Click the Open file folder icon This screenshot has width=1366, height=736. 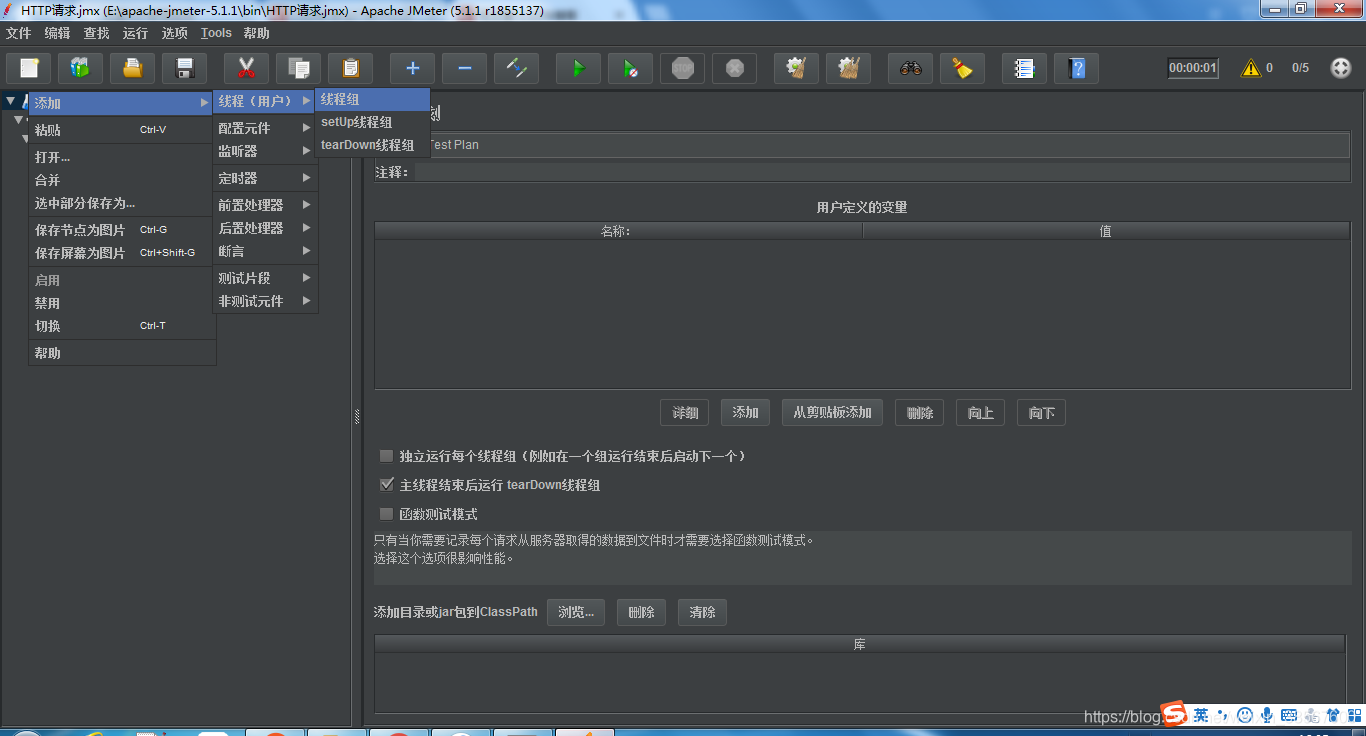click(132, 68)
